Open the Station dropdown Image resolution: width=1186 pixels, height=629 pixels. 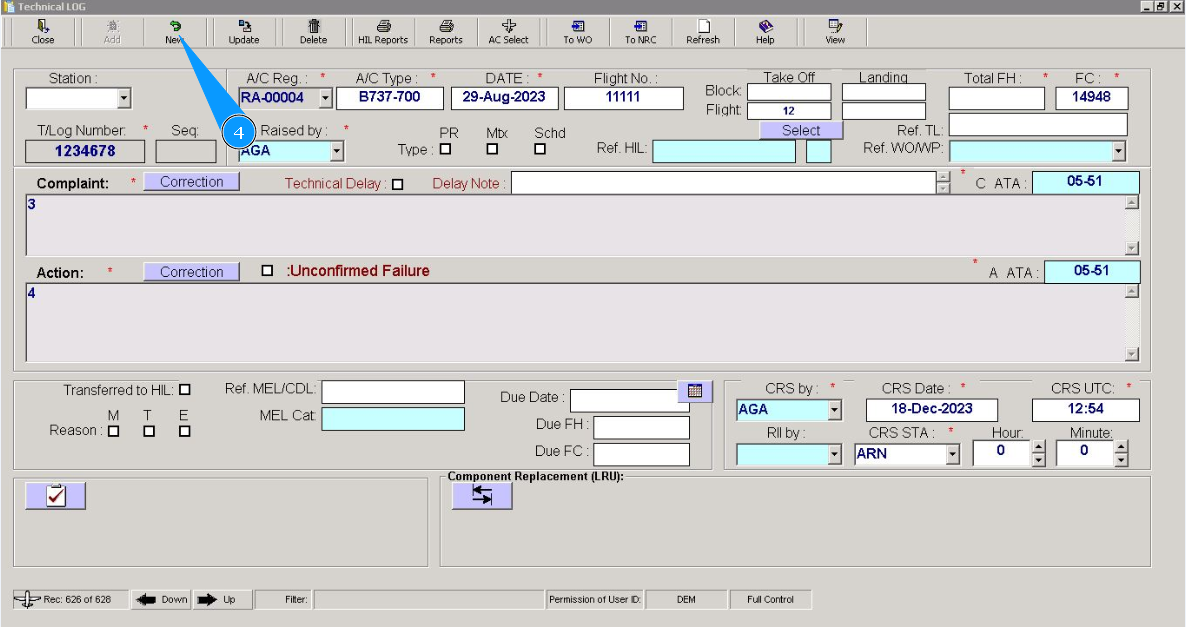pyautogui.click(x=124, y=98)
